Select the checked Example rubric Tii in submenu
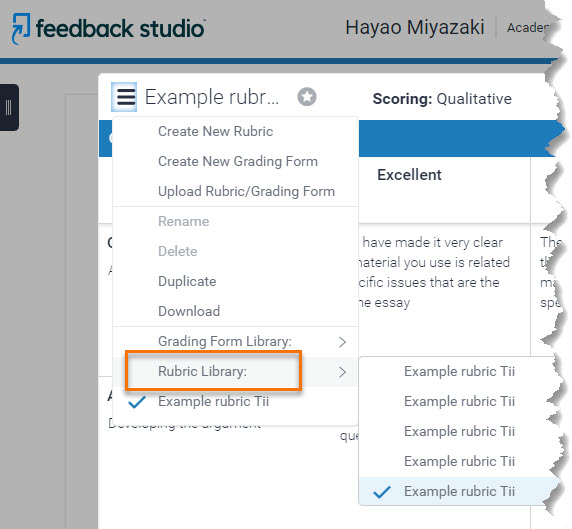This screenshot has width=572, height=529. (459, 491)
